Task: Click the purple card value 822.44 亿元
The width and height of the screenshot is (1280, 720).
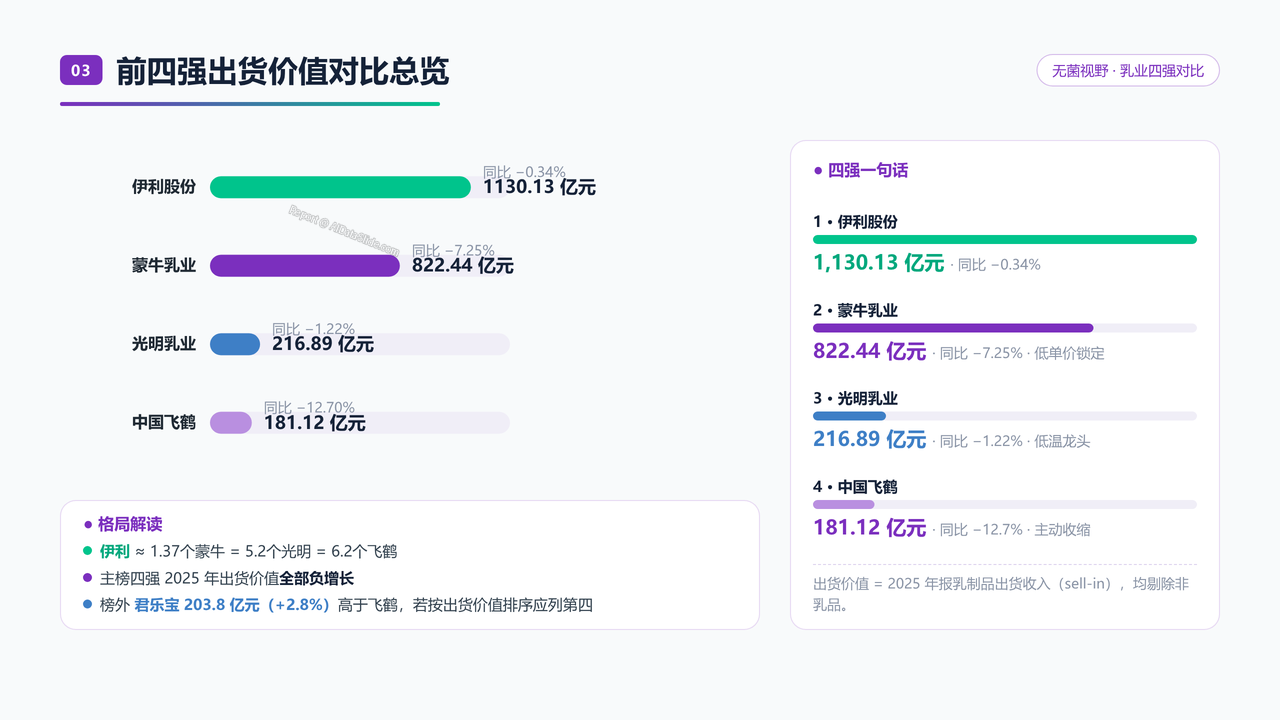Action: pyautogui.click(x=870, y=351)
